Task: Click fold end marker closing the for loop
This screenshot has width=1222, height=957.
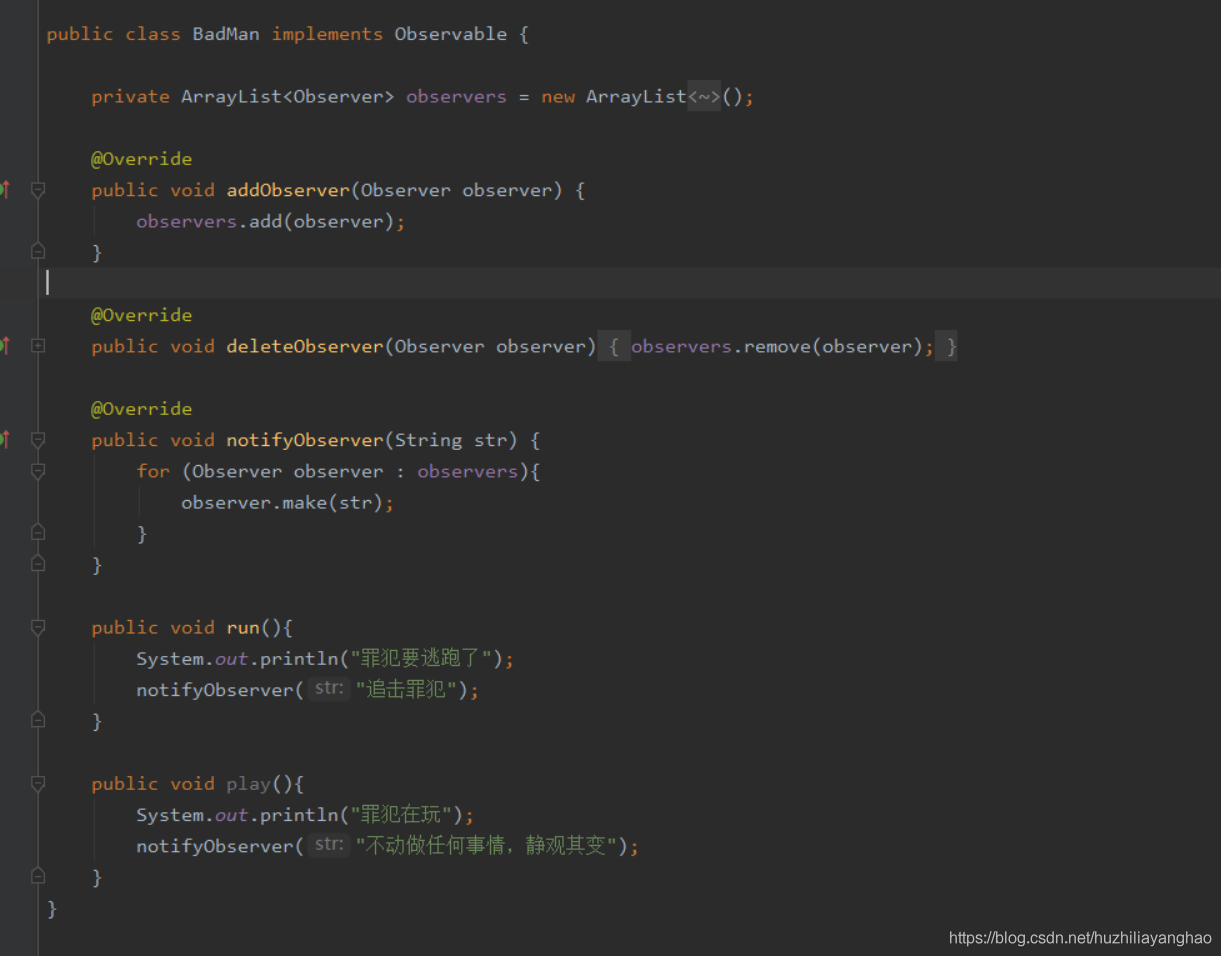Action: point(38,532)
